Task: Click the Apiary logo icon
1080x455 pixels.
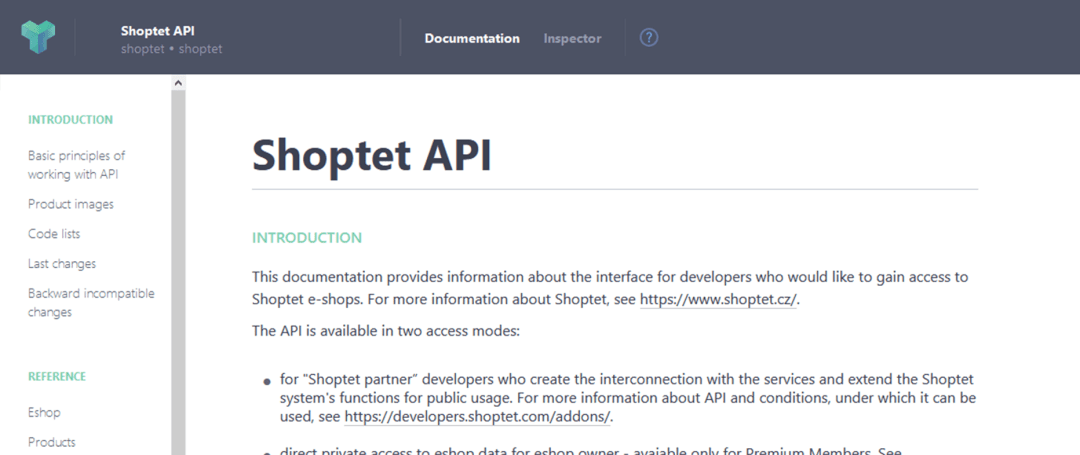Action: tap(38, 37)
